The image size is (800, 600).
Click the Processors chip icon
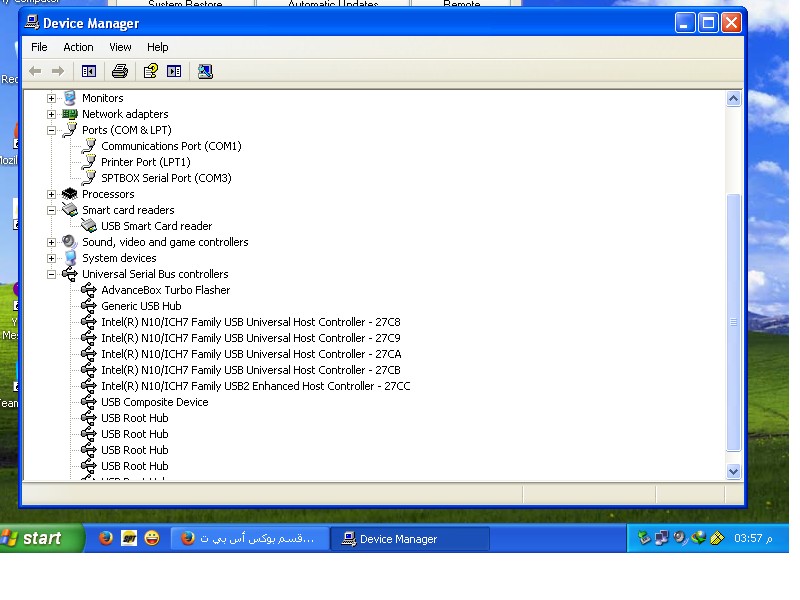[70, 194]
